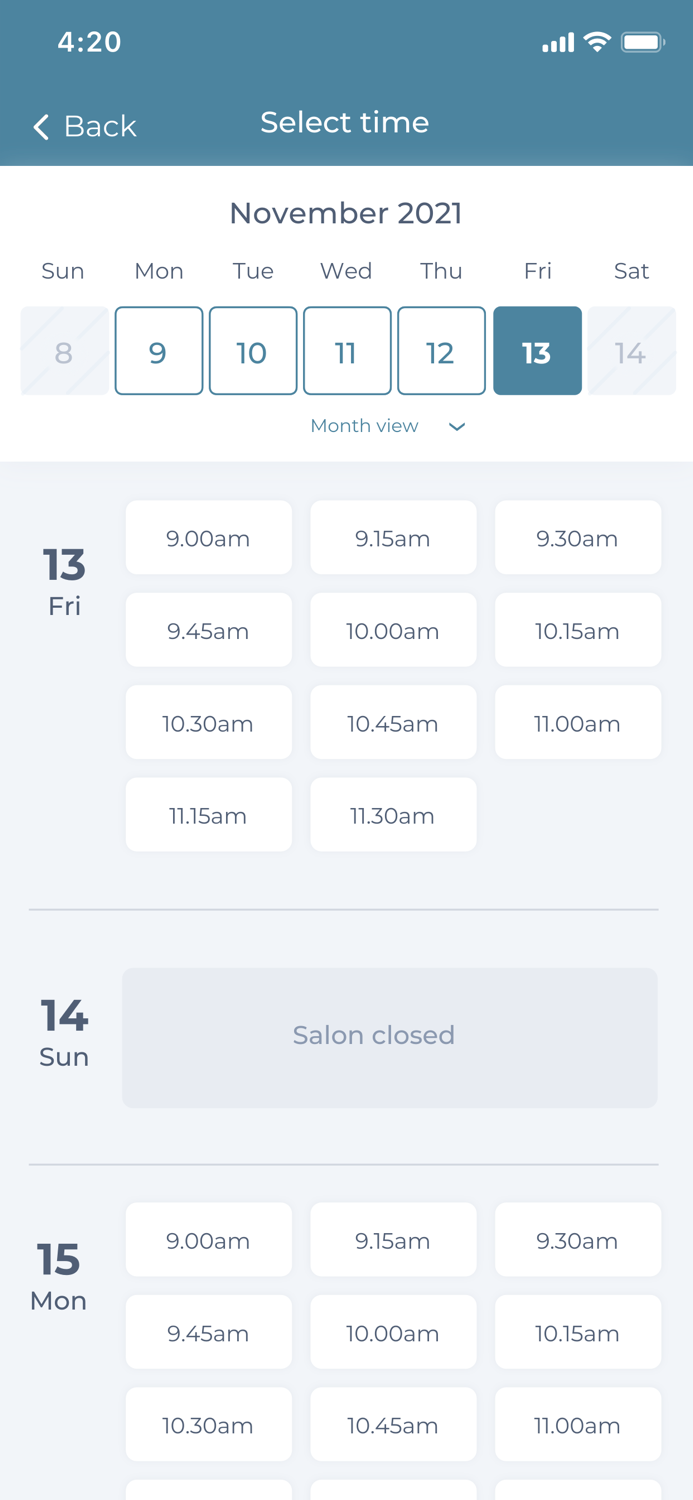This screenshot has width=693, height=1500.
Task: Open the Month view dropdown
Action: 364,426
